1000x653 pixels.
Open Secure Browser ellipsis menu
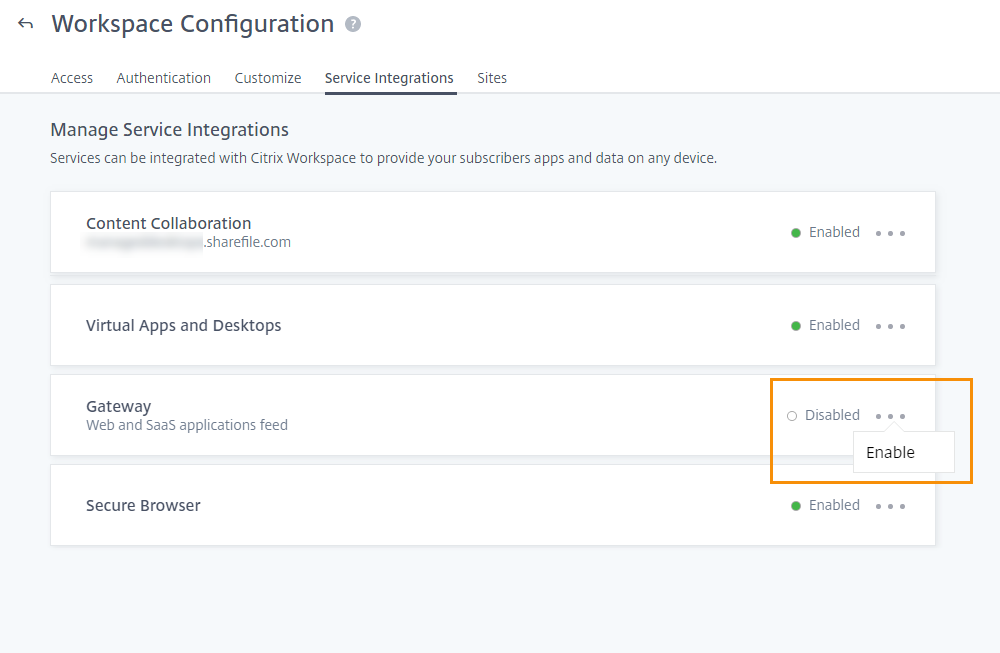pyautogui.click(x=890, y=506)
